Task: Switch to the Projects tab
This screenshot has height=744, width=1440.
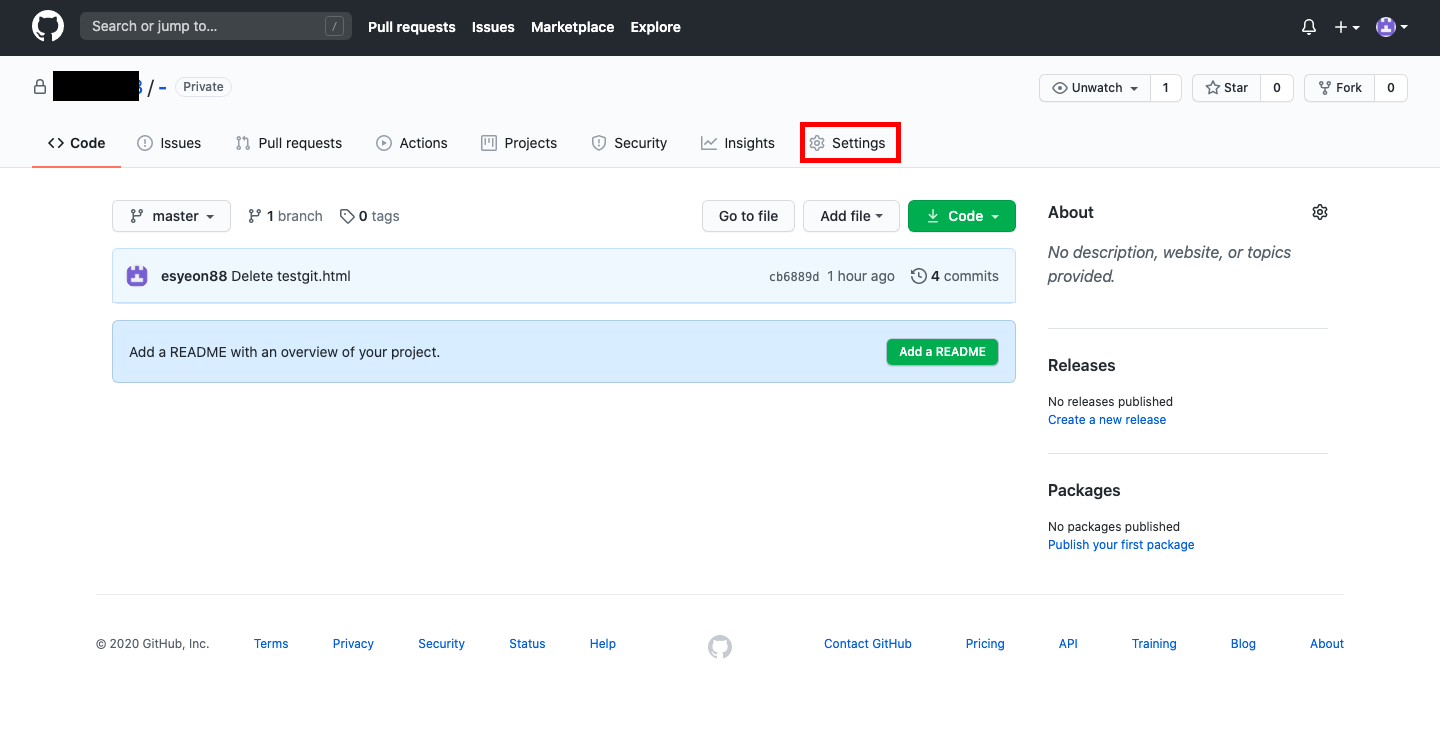Action: (x=519, y=143)
